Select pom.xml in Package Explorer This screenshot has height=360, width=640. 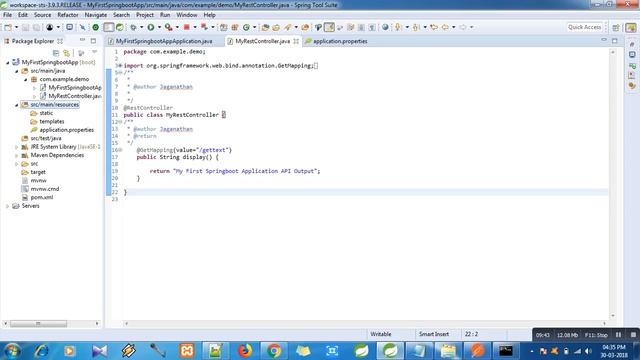click(x=42, y=198)
